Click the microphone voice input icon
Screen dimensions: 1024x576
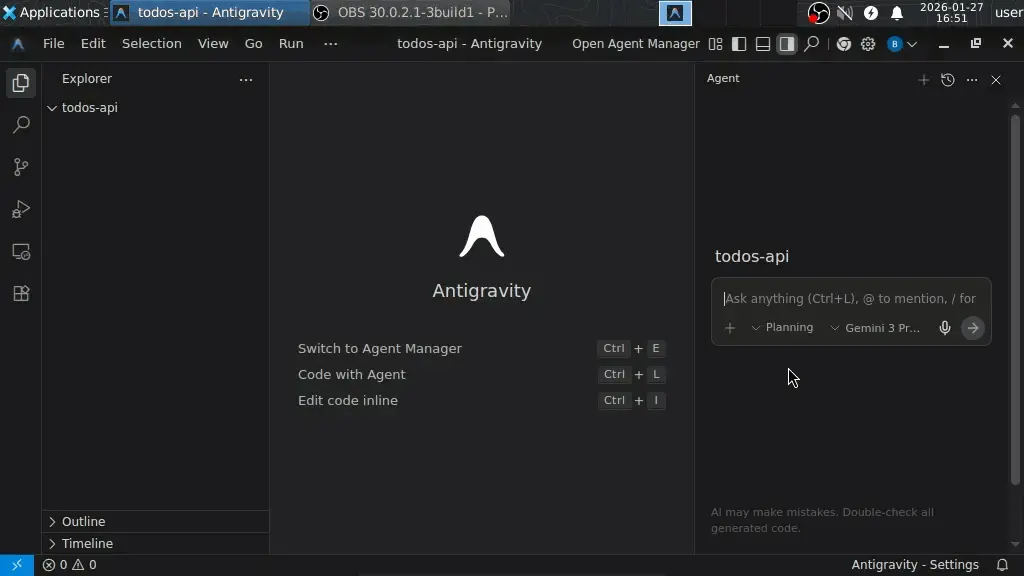944,328
